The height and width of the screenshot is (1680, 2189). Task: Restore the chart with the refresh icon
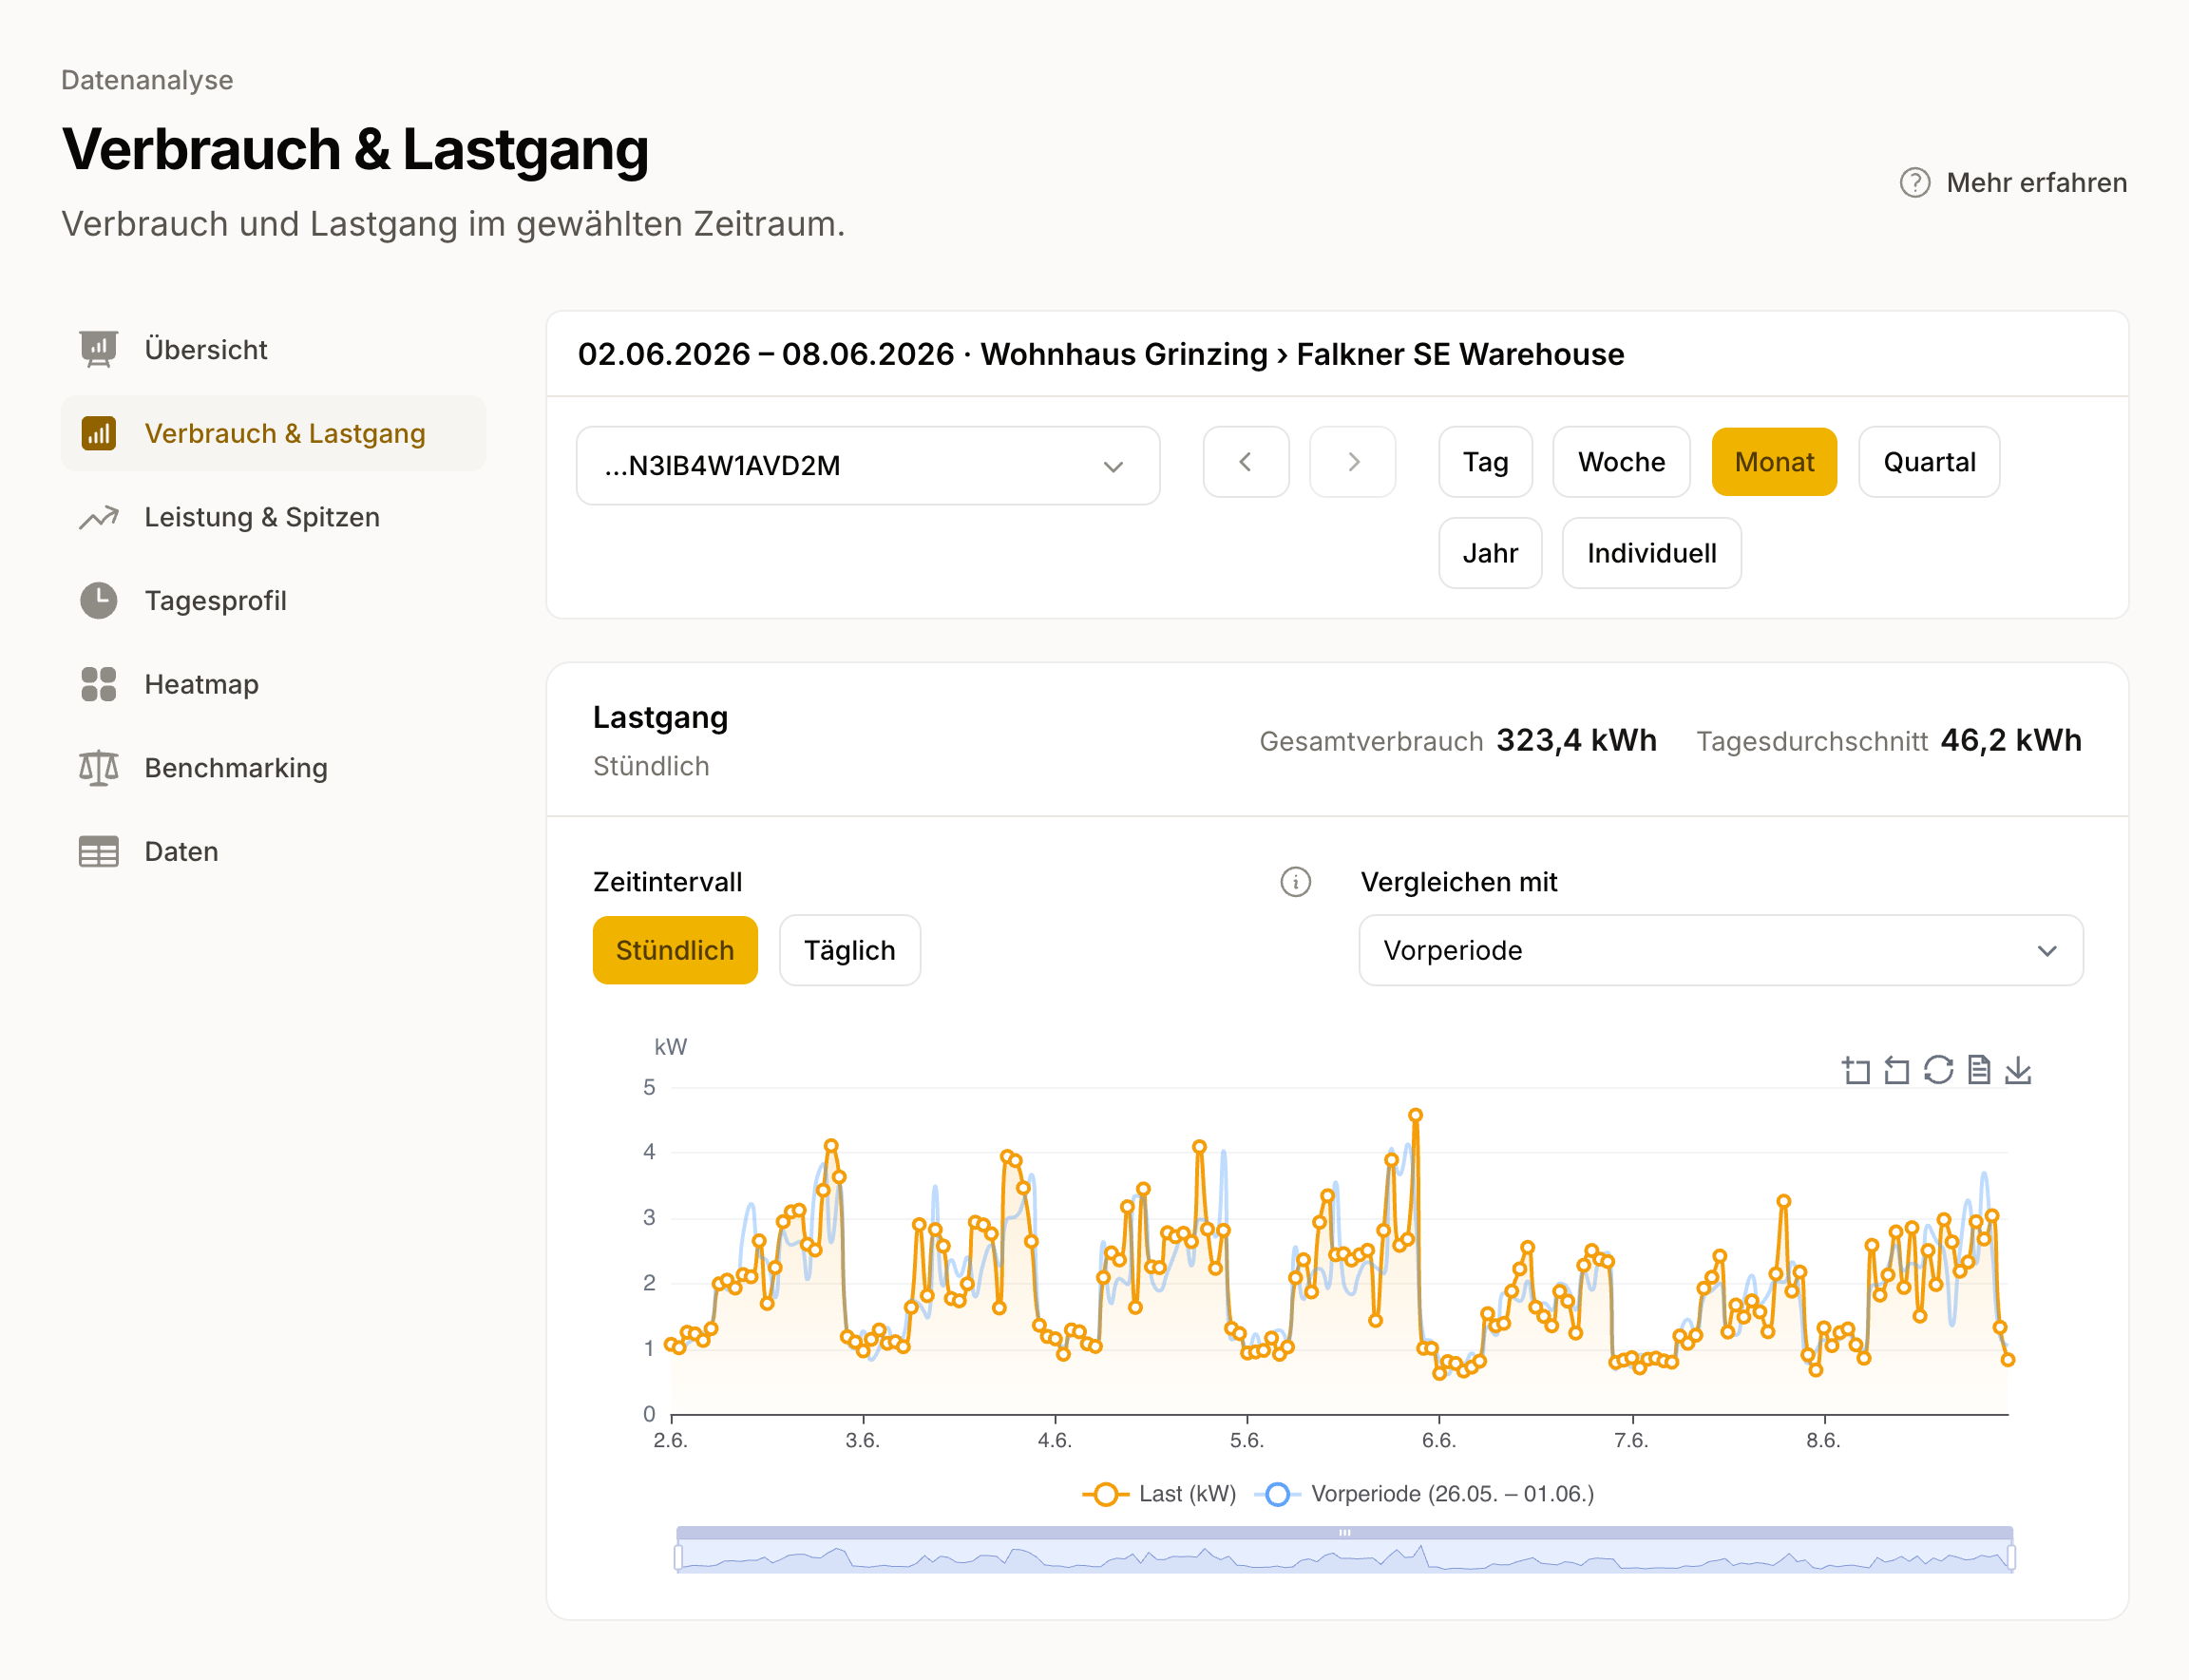[1938, 1070]
